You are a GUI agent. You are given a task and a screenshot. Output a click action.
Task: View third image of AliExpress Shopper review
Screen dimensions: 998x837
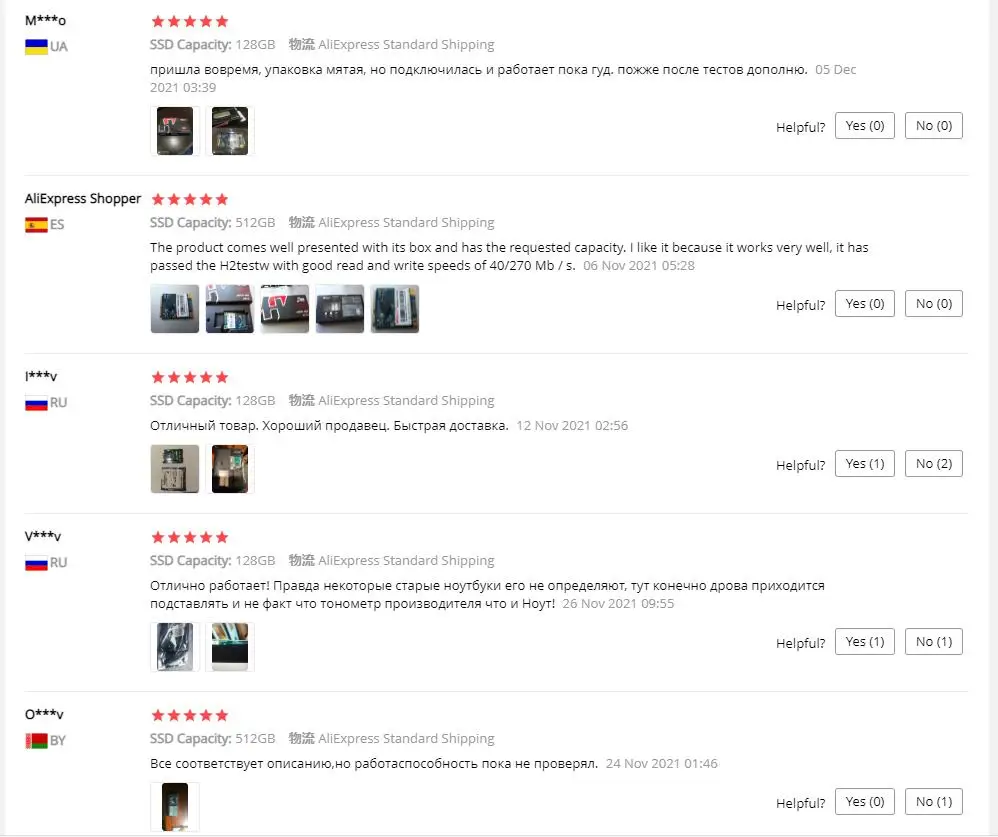pyautogui.click(x=285, y=309)
